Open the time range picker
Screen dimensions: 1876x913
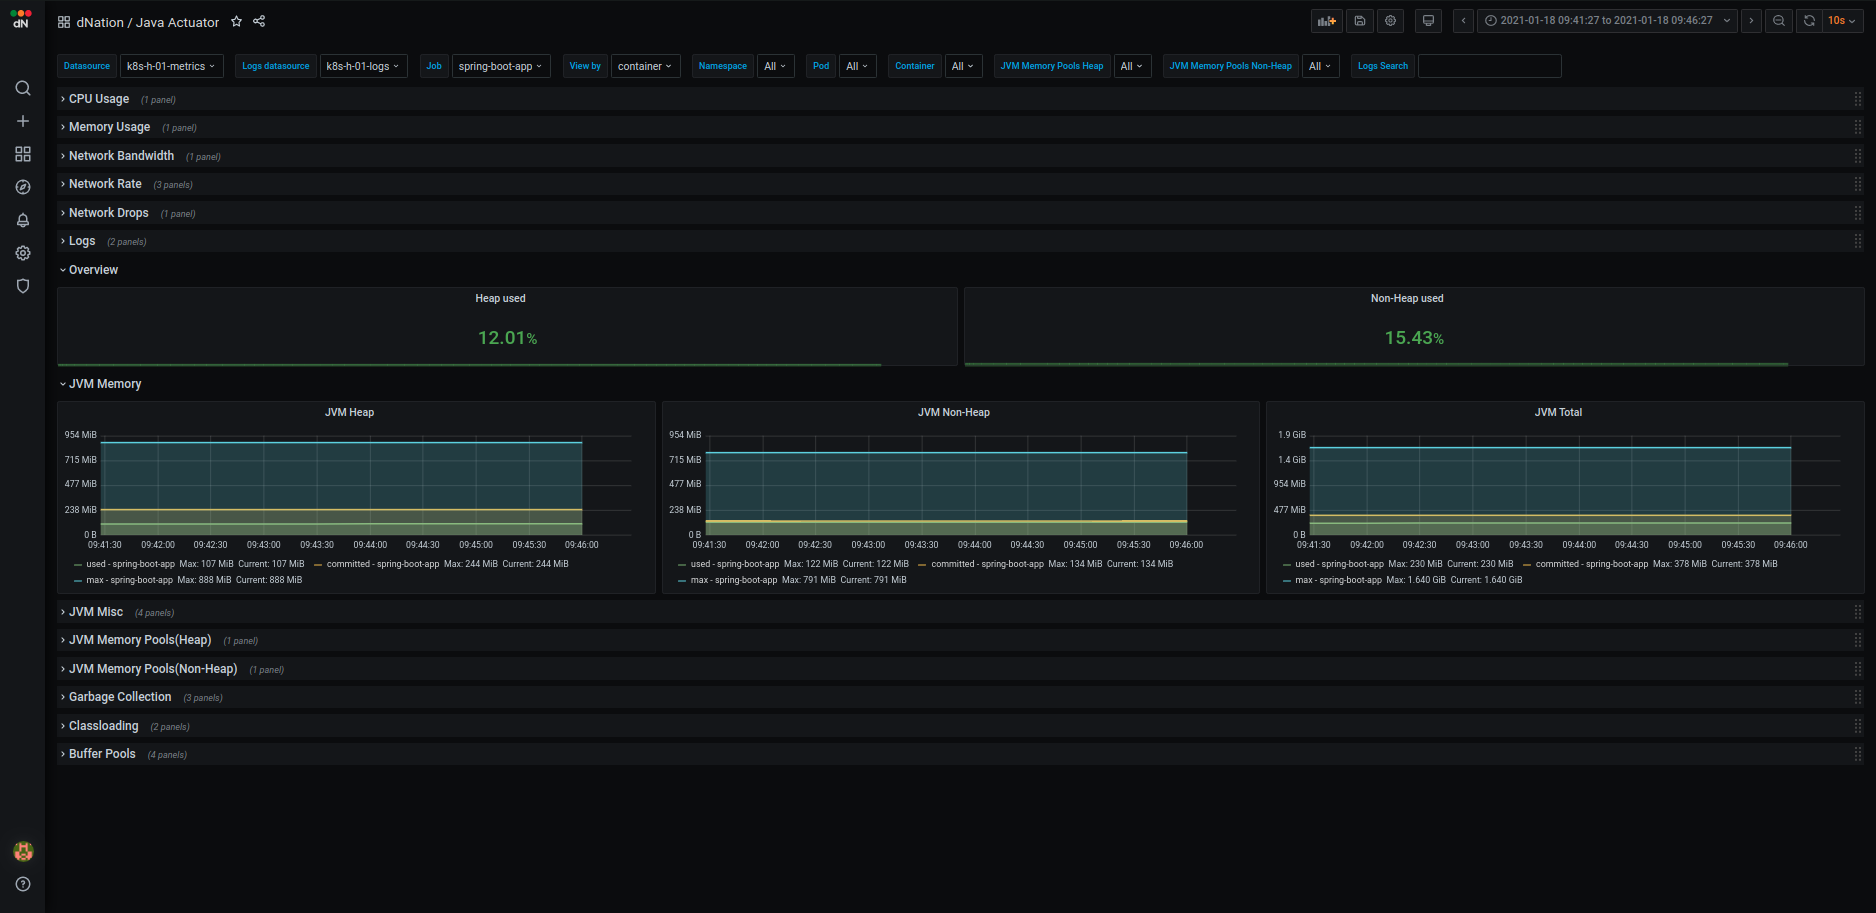point(1608,20)
